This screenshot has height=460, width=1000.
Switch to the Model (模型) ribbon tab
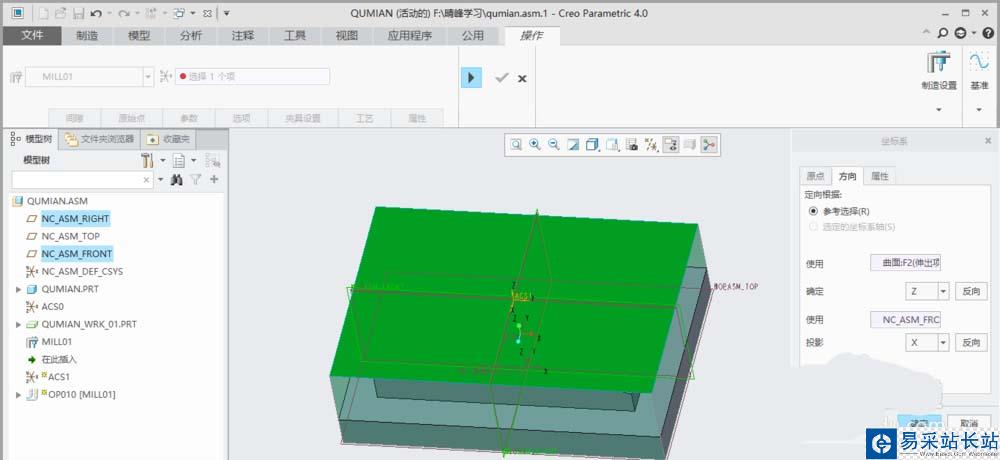click(x=139, y=36)
